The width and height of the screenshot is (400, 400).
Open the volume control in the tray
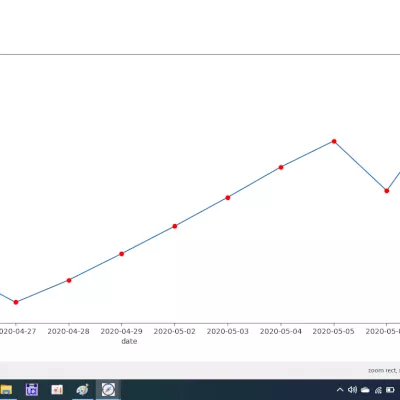point(352,389)
